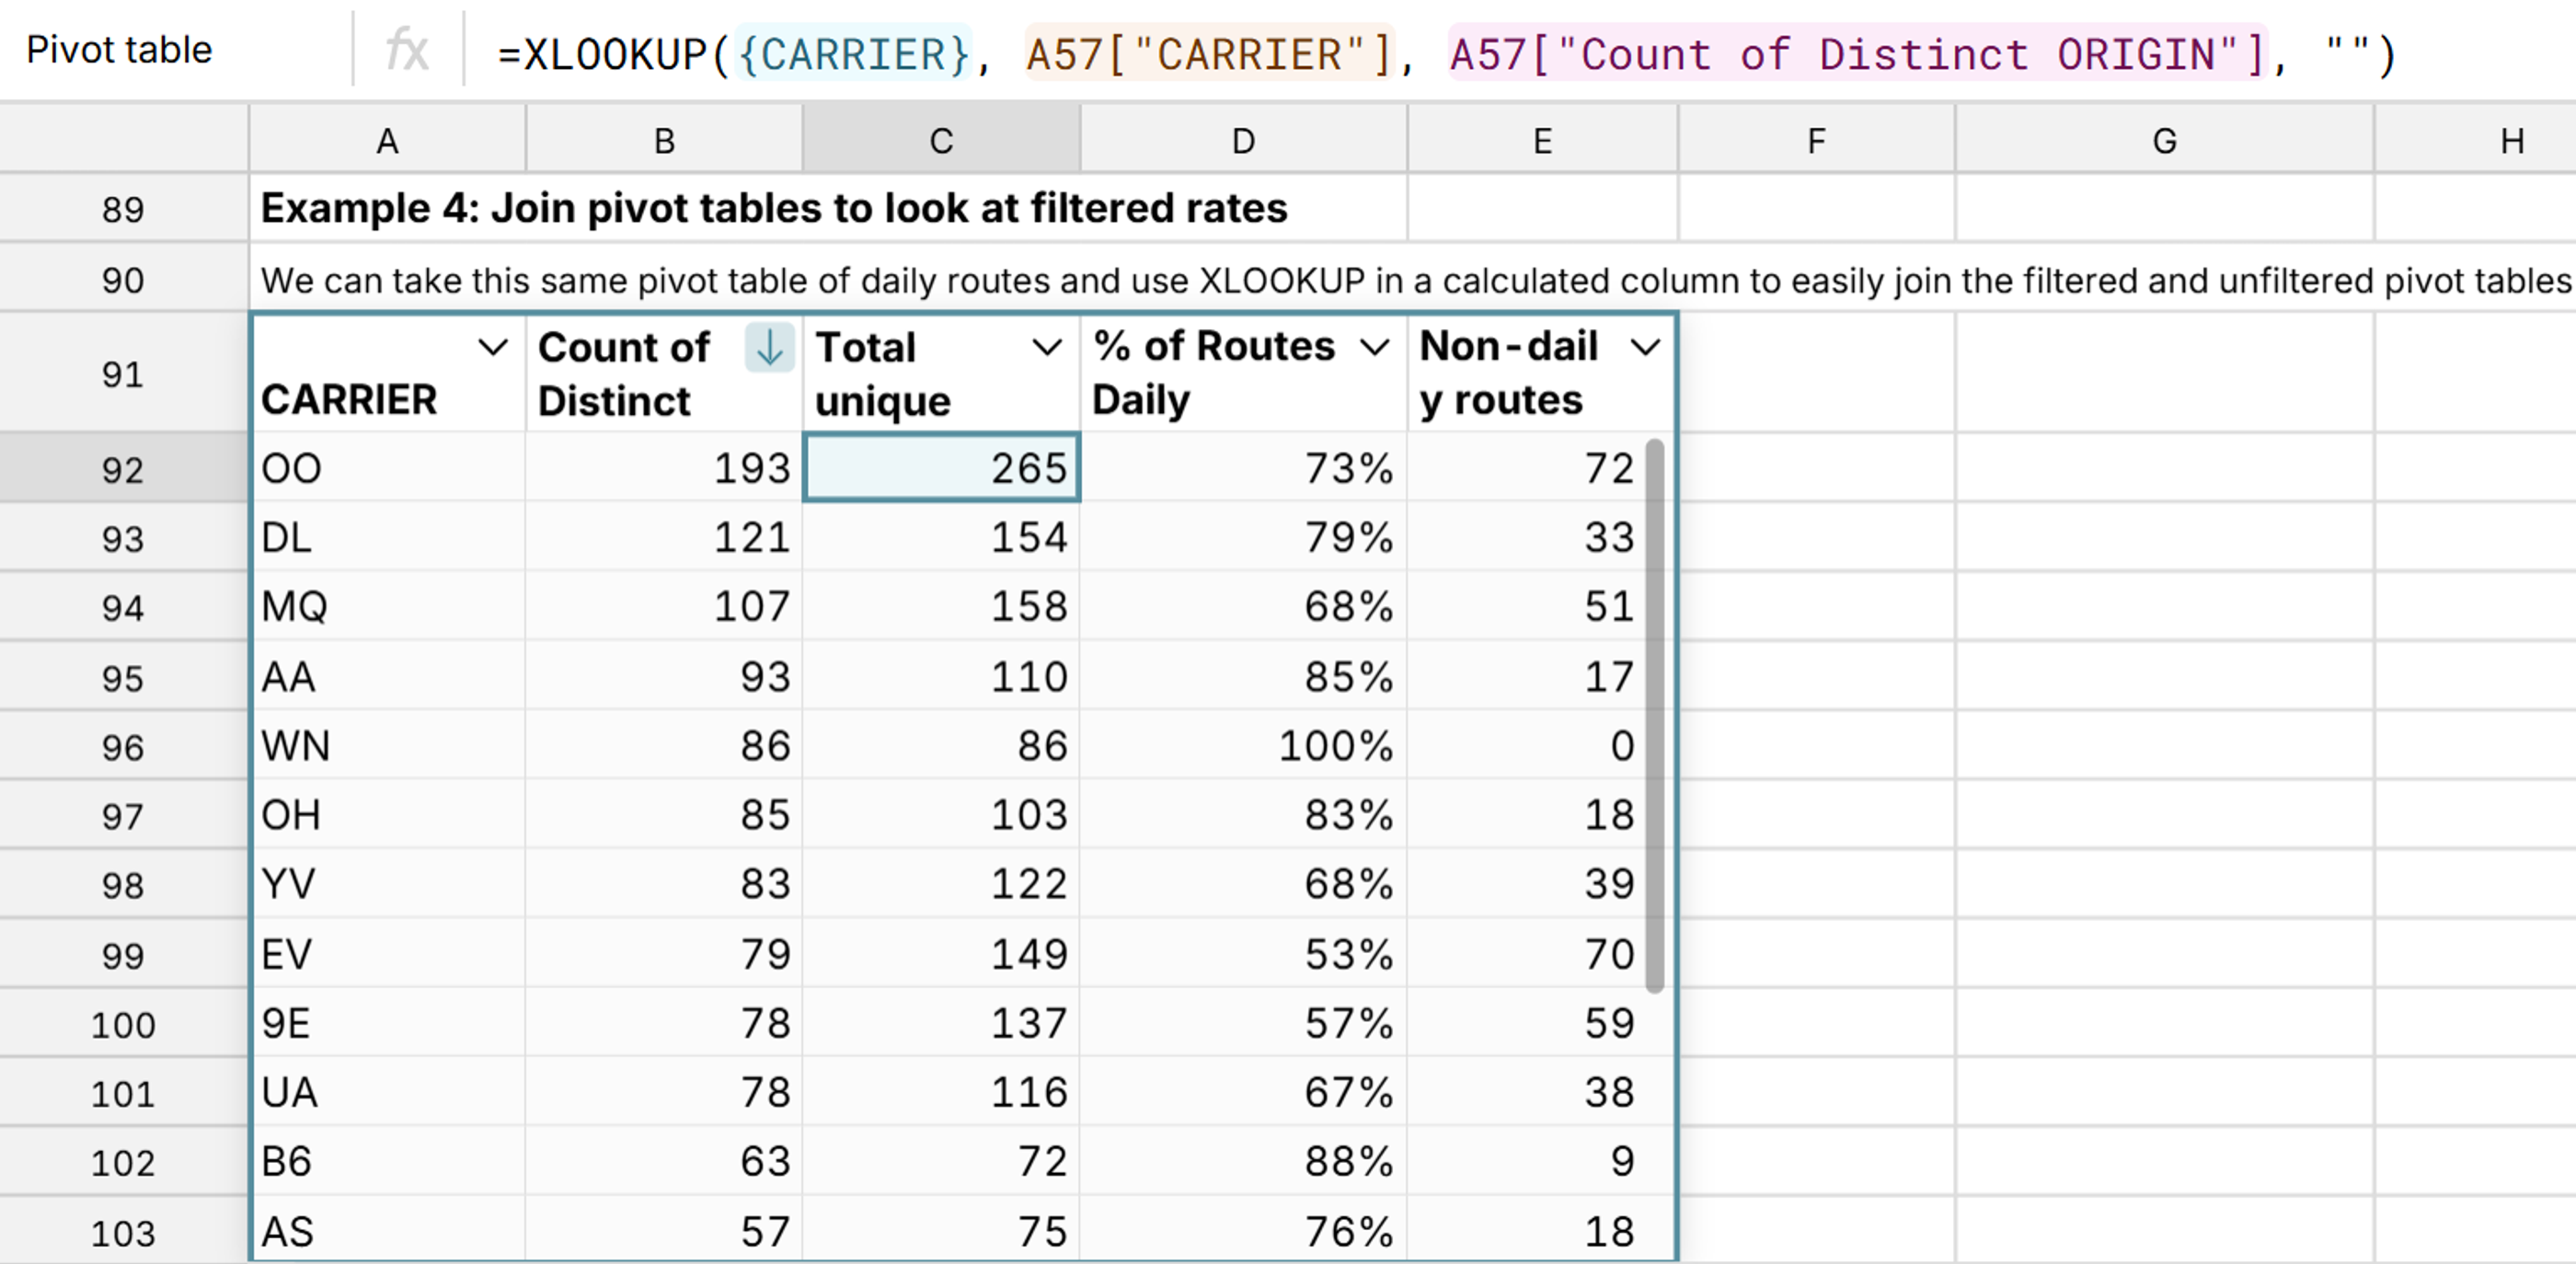Select the WN carrier cell
2576x1264 pixels.
click(x=388, y=745)
